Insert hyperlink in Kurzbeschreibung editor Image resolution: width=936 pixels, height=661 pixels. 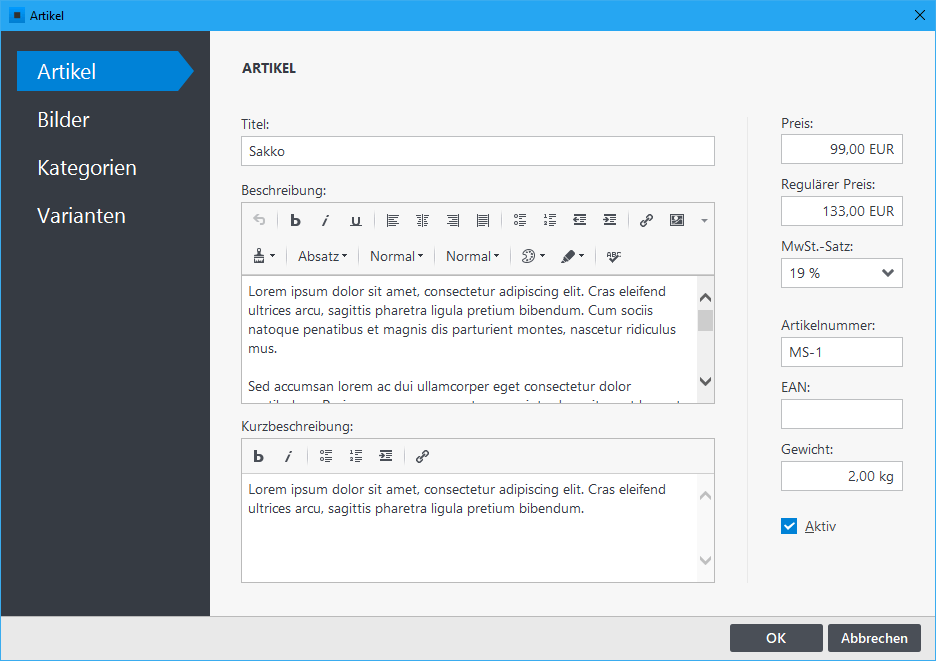pyautogui.click(x=422, y=456)
